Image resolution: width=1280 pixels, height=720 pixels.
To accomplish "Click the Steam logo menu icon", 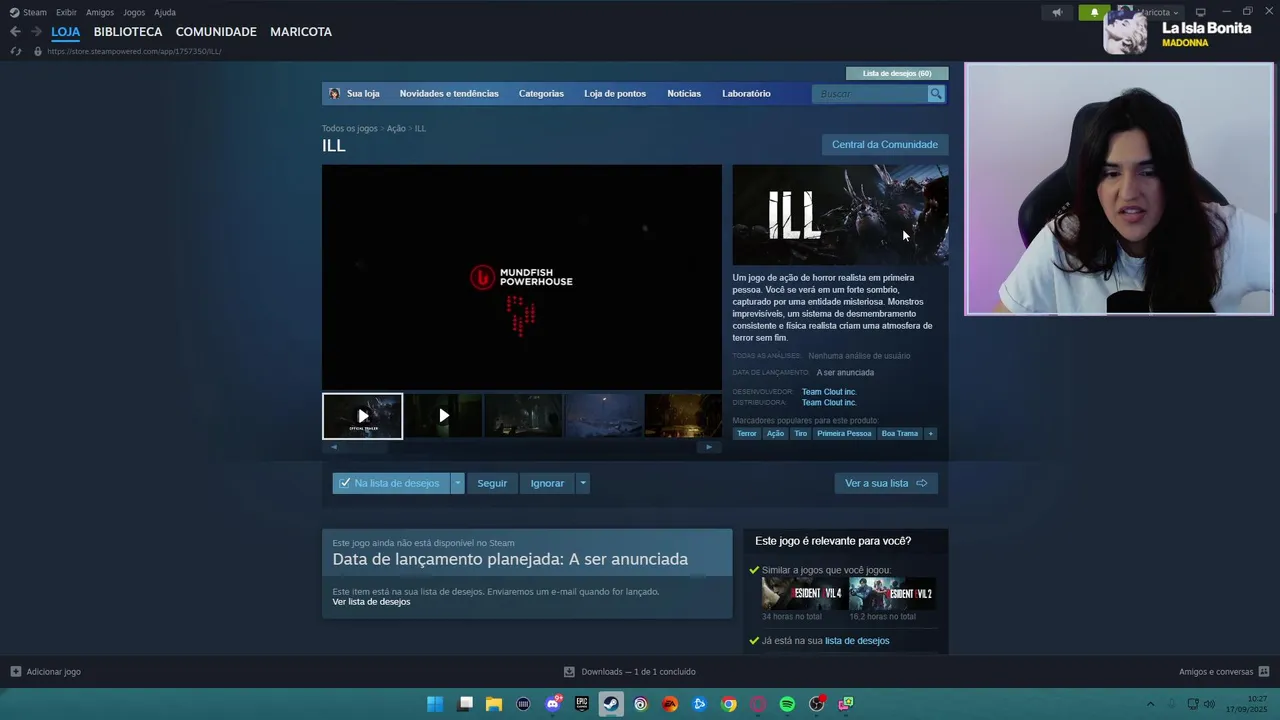I will 14,12.
